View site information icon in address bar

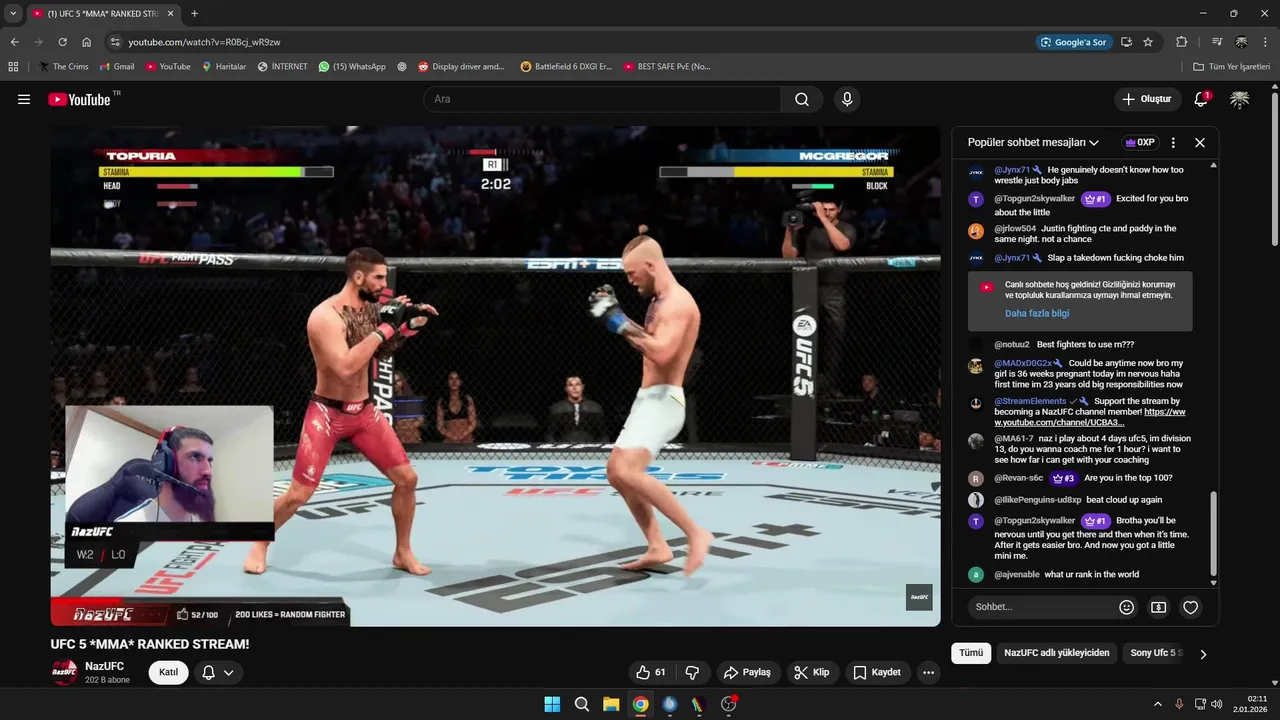point(115,42)
